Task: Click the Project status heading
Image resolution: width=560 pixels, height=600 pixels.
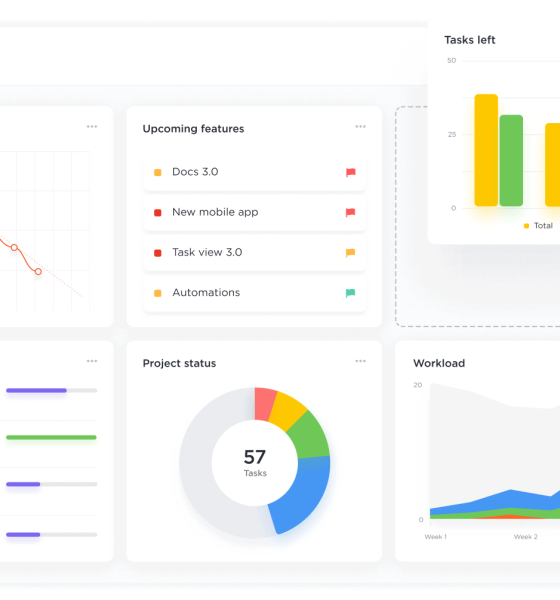Action: (179, 363)
